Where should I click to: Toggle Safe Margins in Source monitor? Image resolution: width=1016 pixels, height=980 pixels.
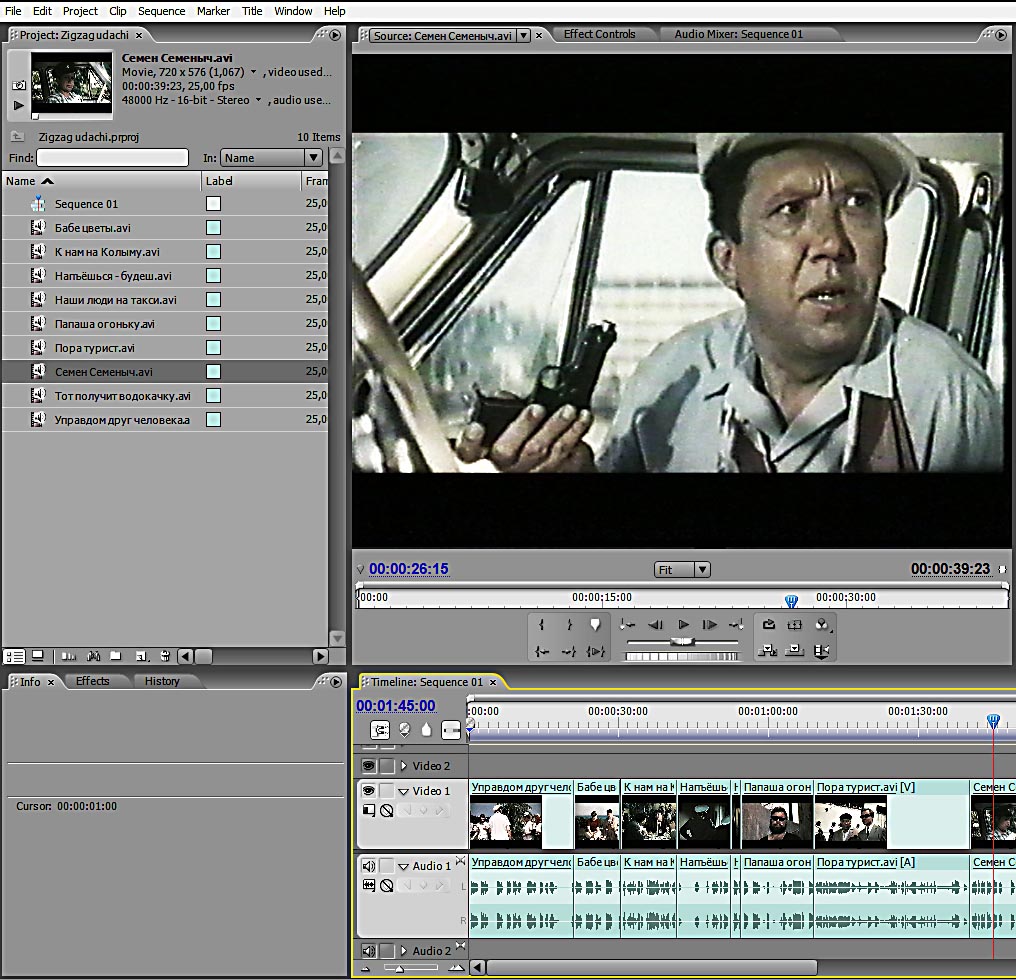tap(794, 625)
